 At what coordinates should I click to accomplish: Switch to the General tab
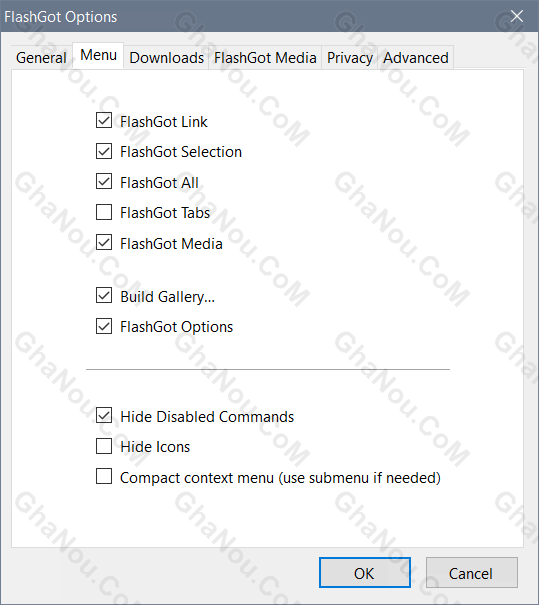(41, 58)
